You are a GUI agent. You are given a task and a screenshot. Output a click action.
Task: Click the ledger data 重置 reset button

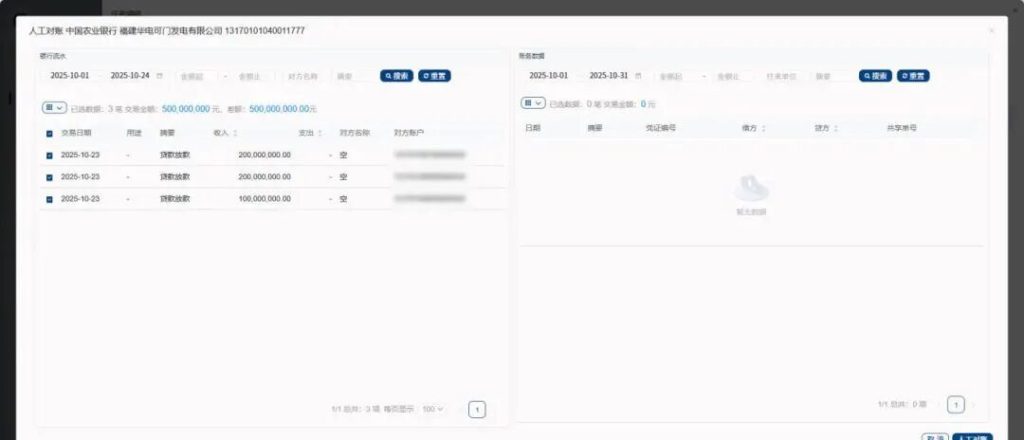[913, 76]
